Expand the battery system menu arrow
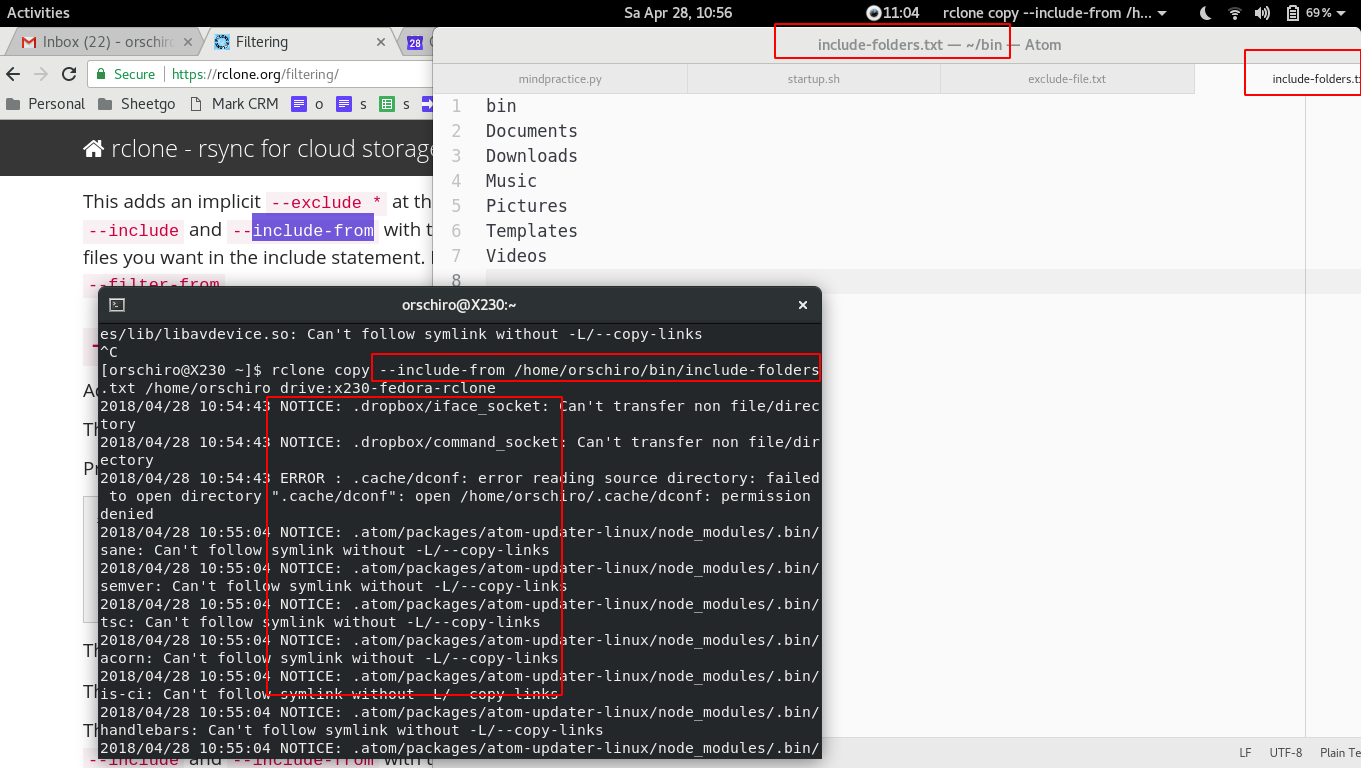This screenshot has width=1361, height=768. [x=1345, y=13]
